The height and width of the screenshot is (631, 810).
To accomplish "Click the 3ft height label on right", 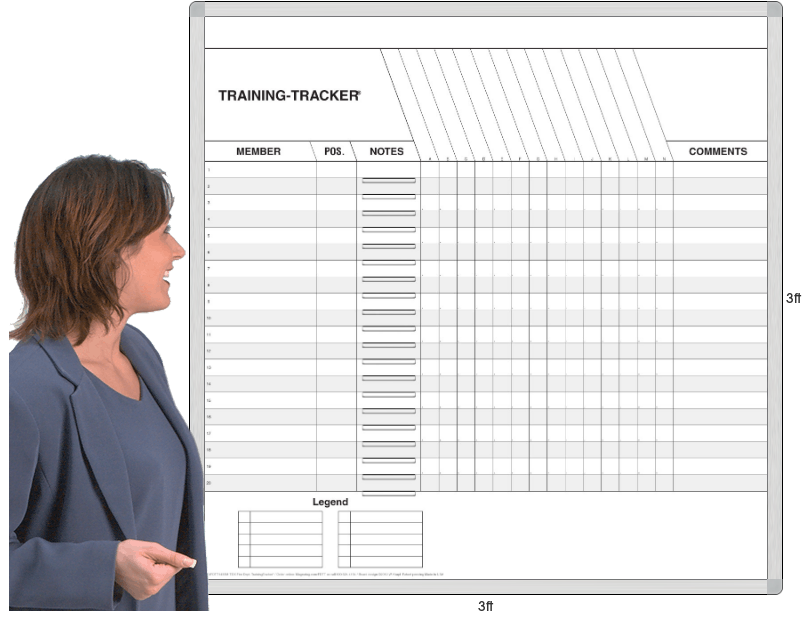I will click(792, 298).
